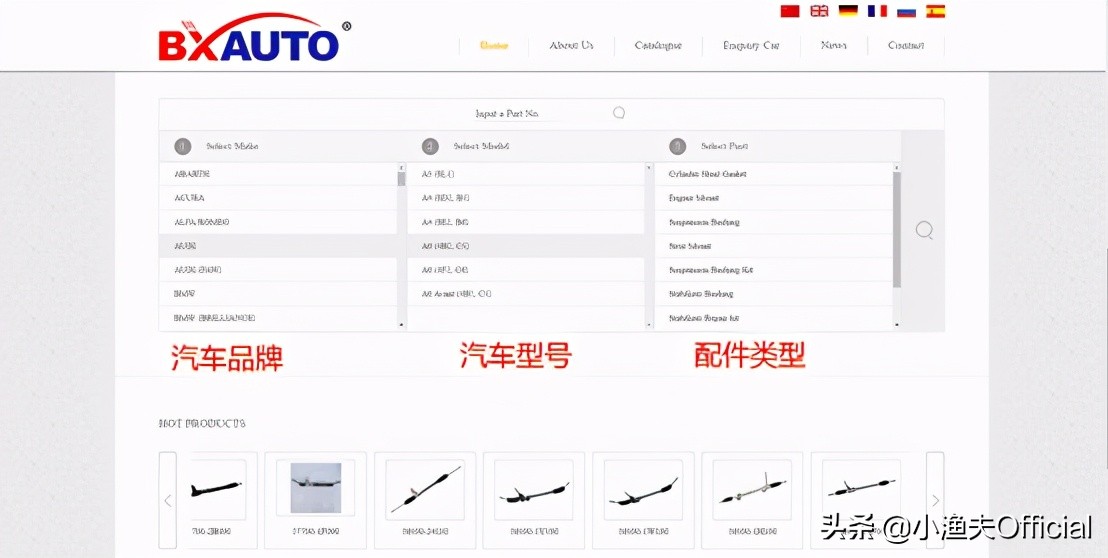The image size is (1108, 558).
Task: Pick the highlighted AUDI make row
Action: (278, 246)
